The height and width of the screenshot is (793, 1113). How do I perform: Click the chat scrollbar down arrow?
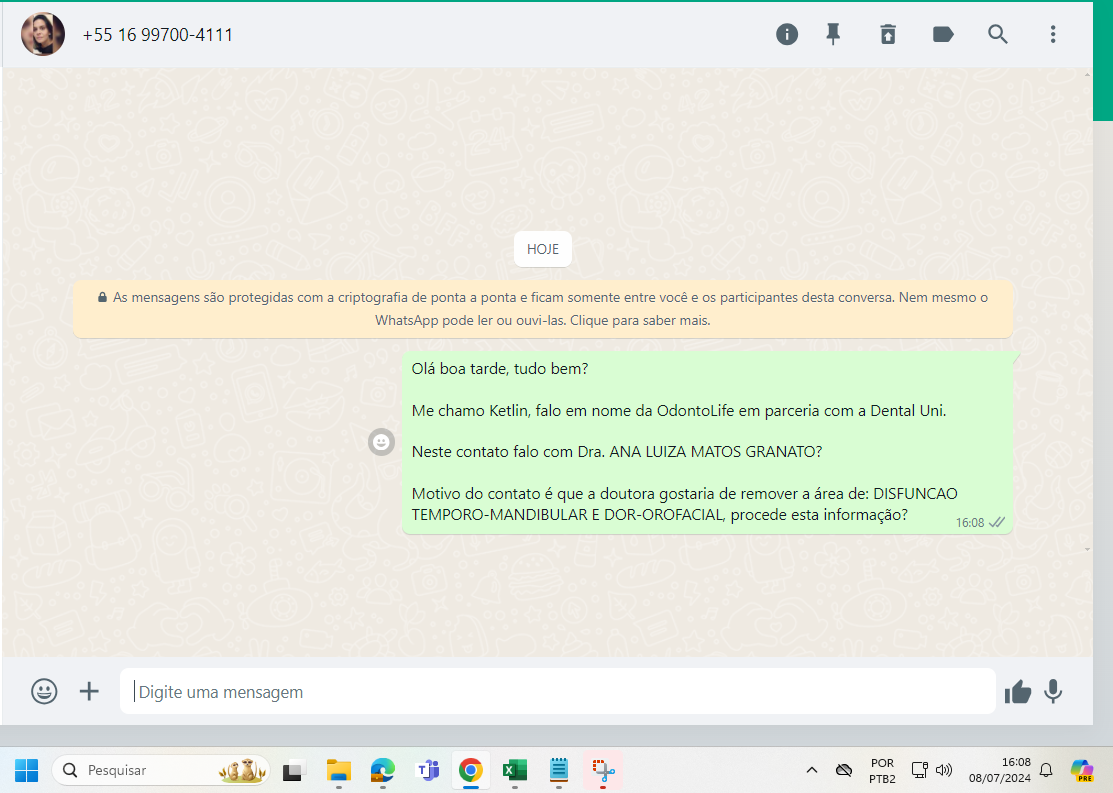pos(1087,549)
